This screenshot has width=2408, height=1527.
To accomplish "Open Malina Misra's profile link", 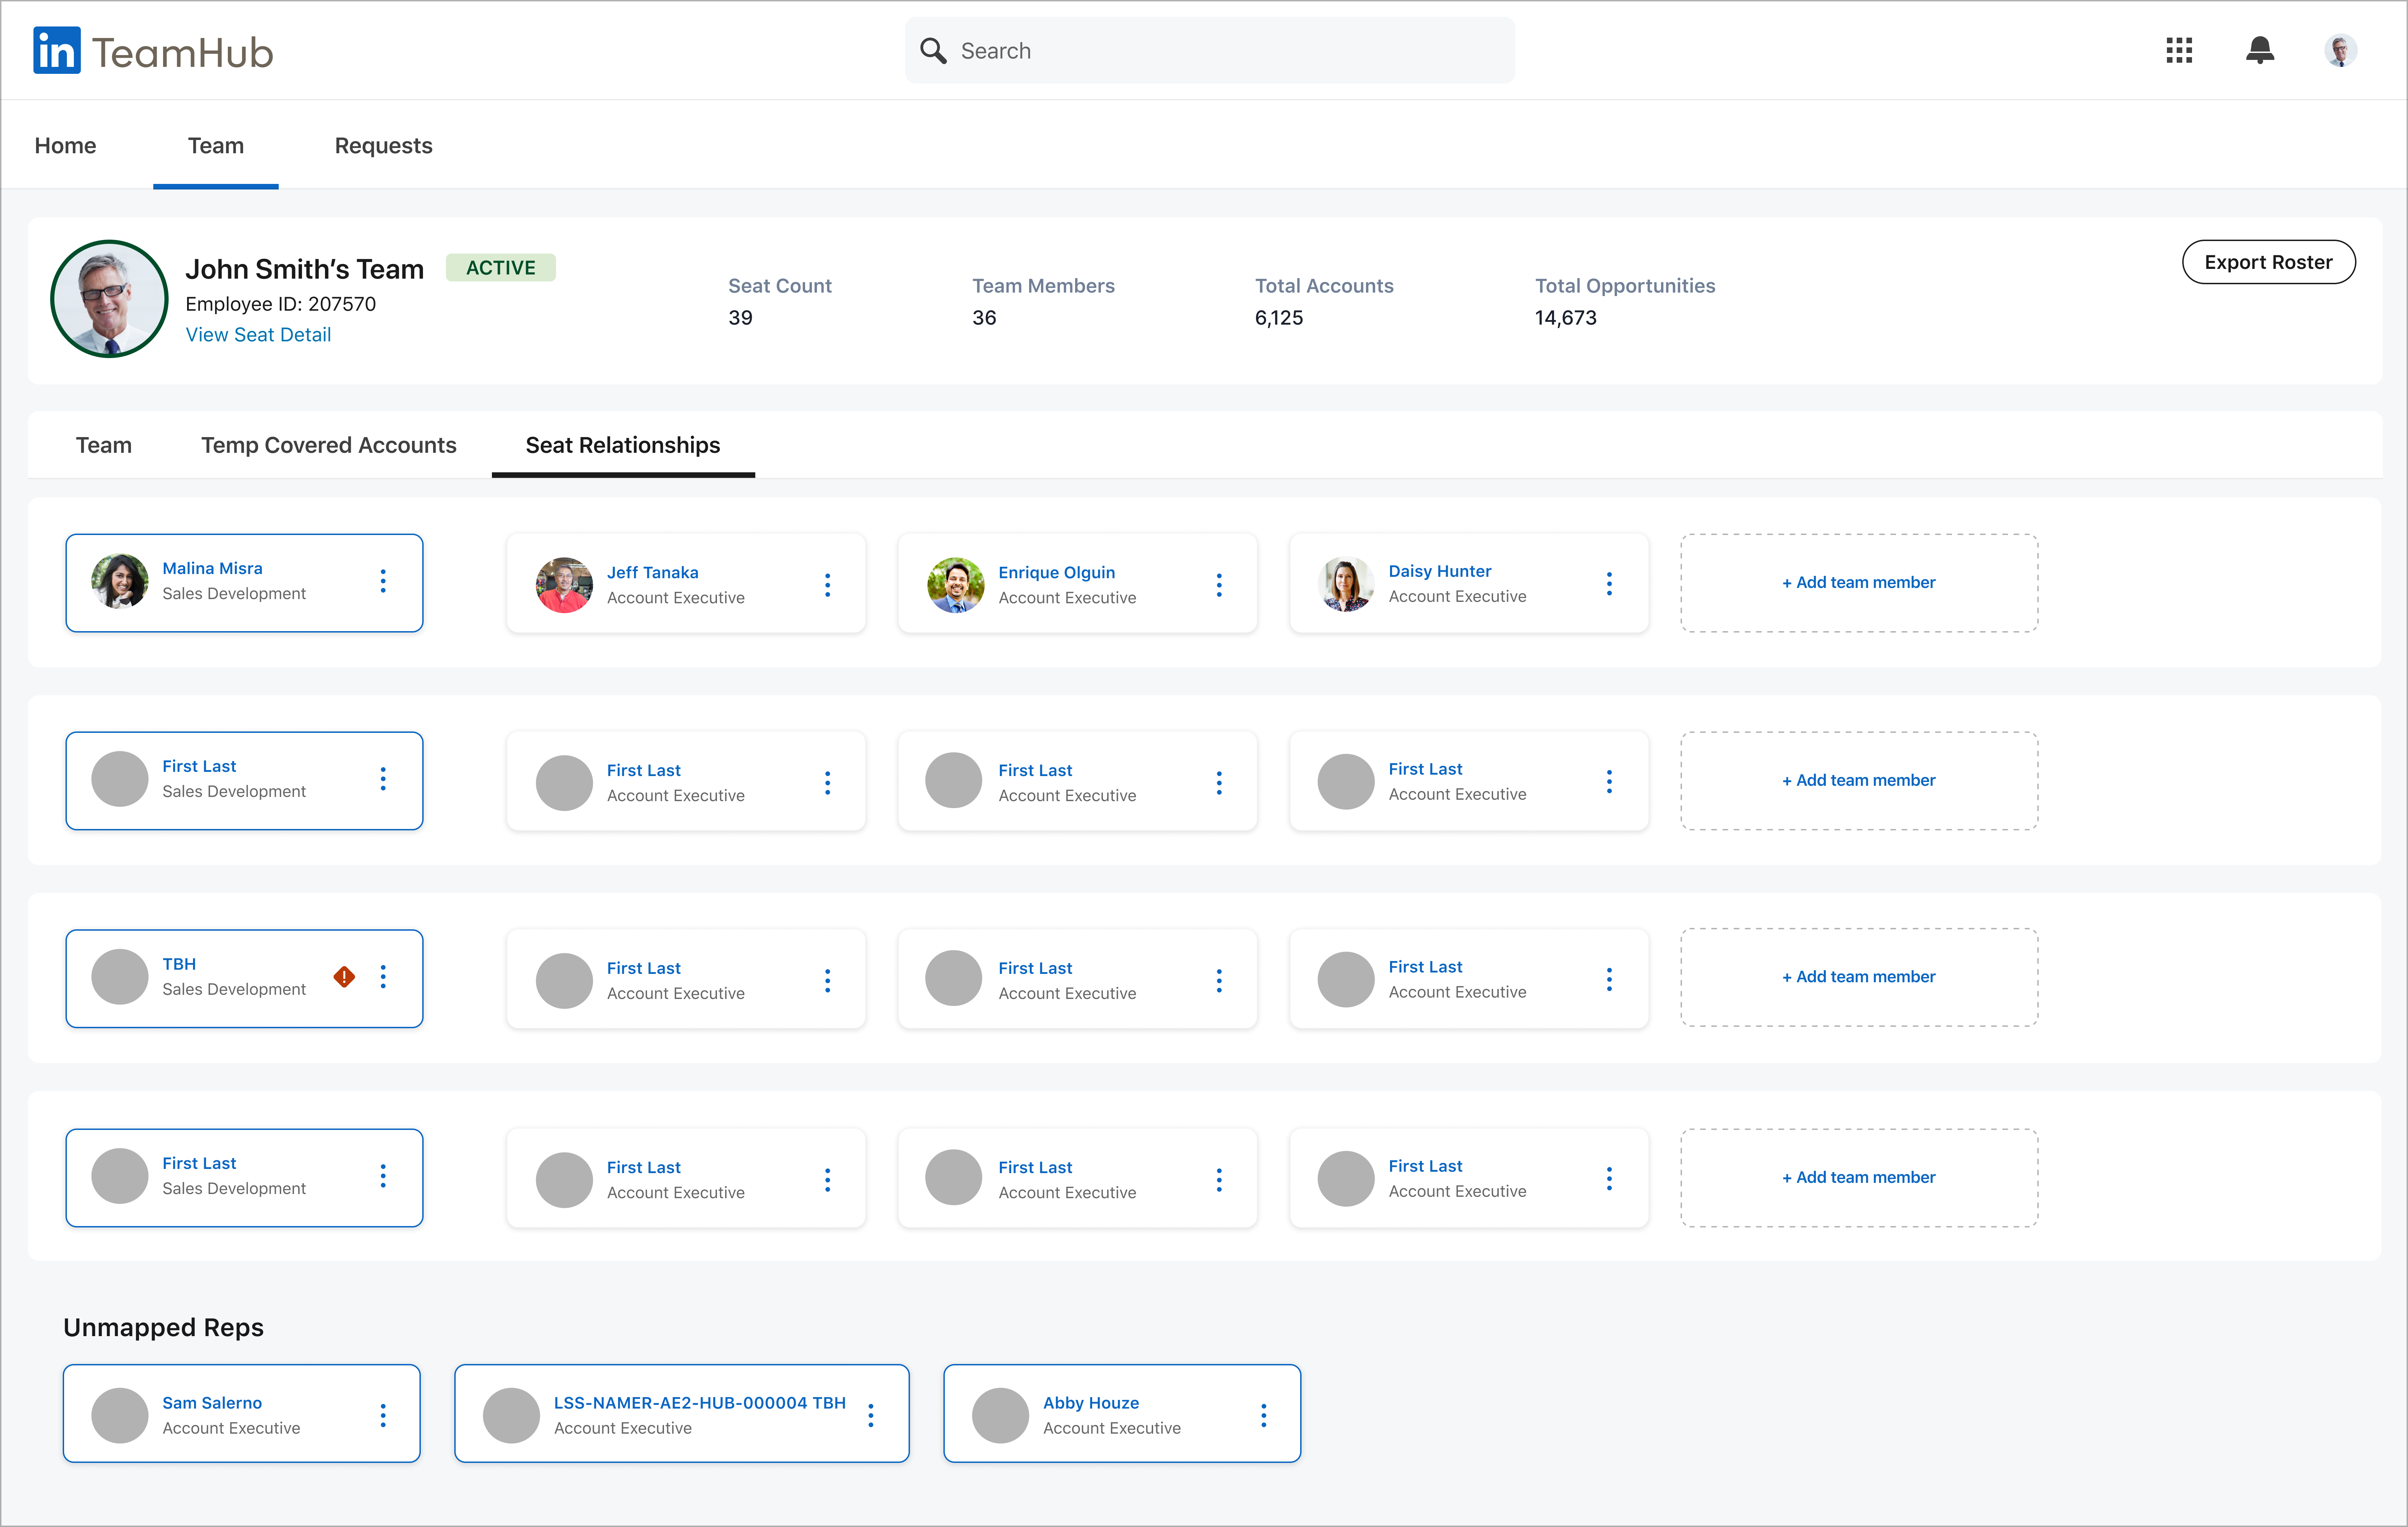I will pos(213,568).
